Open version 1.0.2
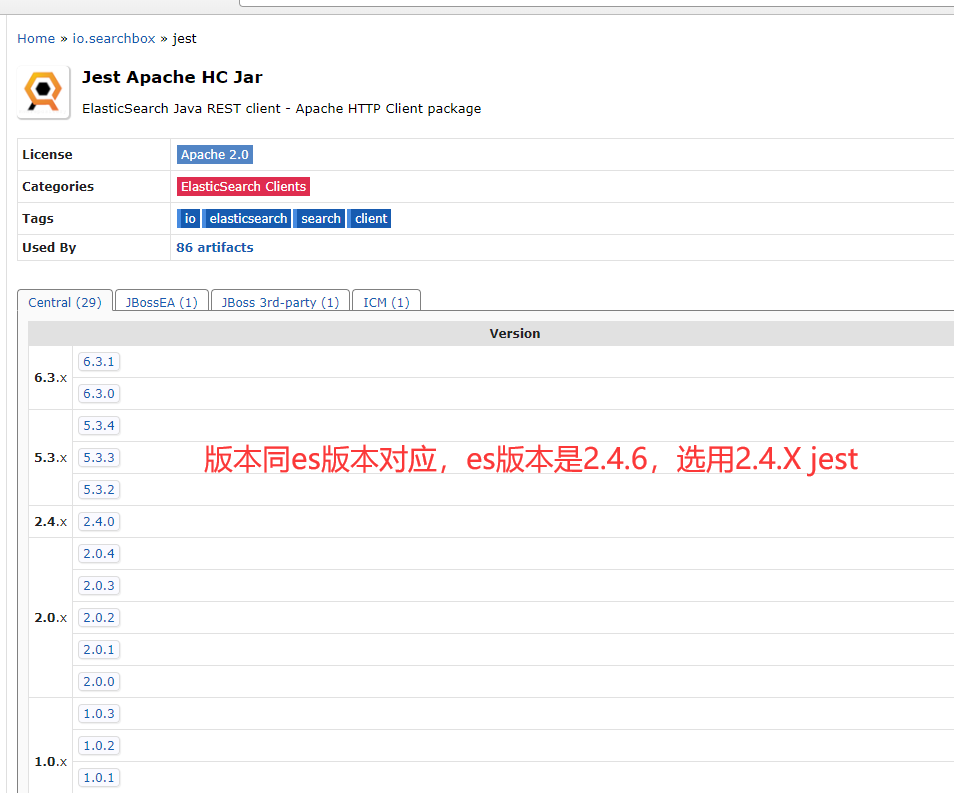954x793 pixels. click(x=99, y=746)
